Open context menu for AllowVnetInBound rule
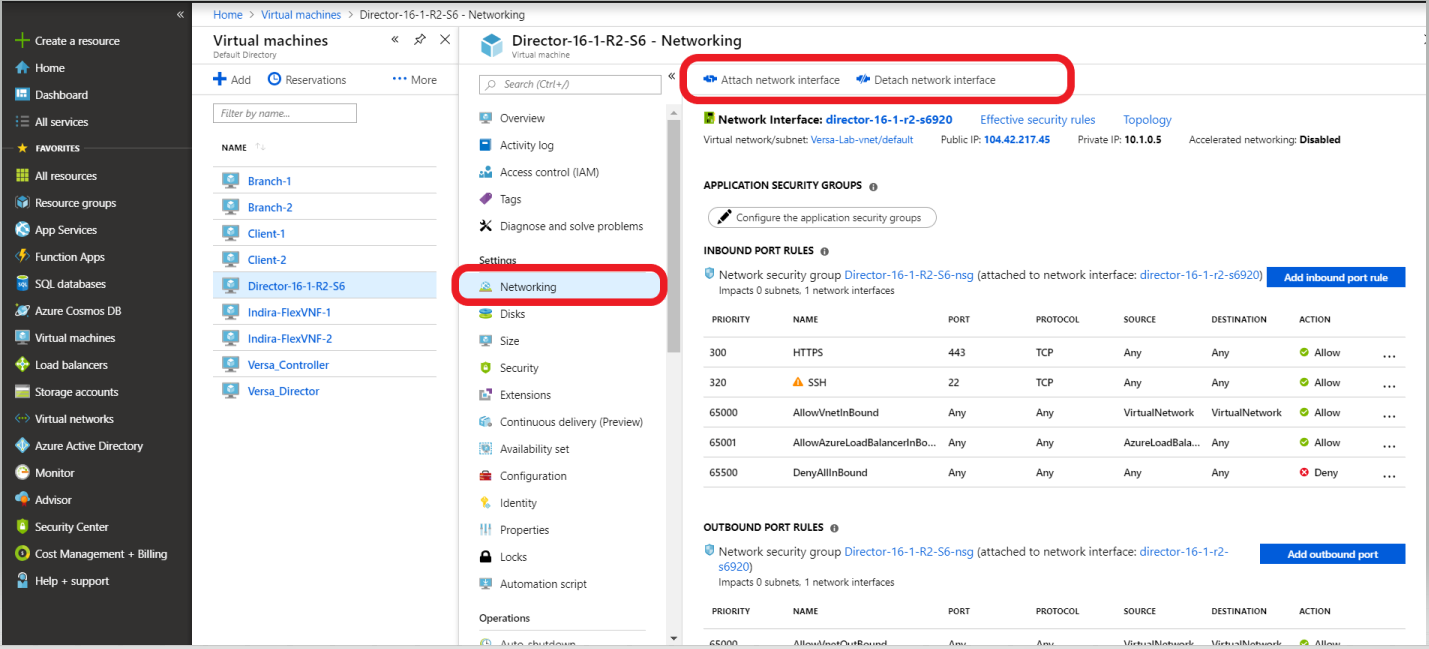Image resolution: width=1429 pixels, height=649 pixels. click(x=1389, y=414)
